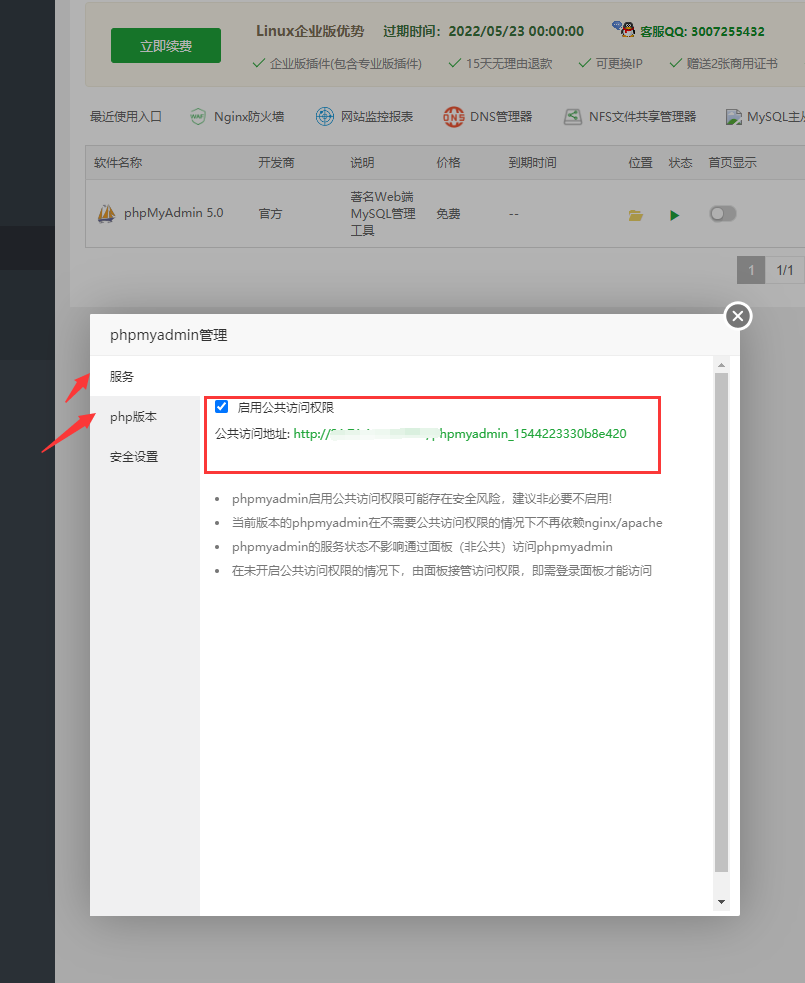Click the 15天无理由退款 feature text
The height and width of the screenshot is (983, 805).
pyautogui.click(x=508, y=64)
